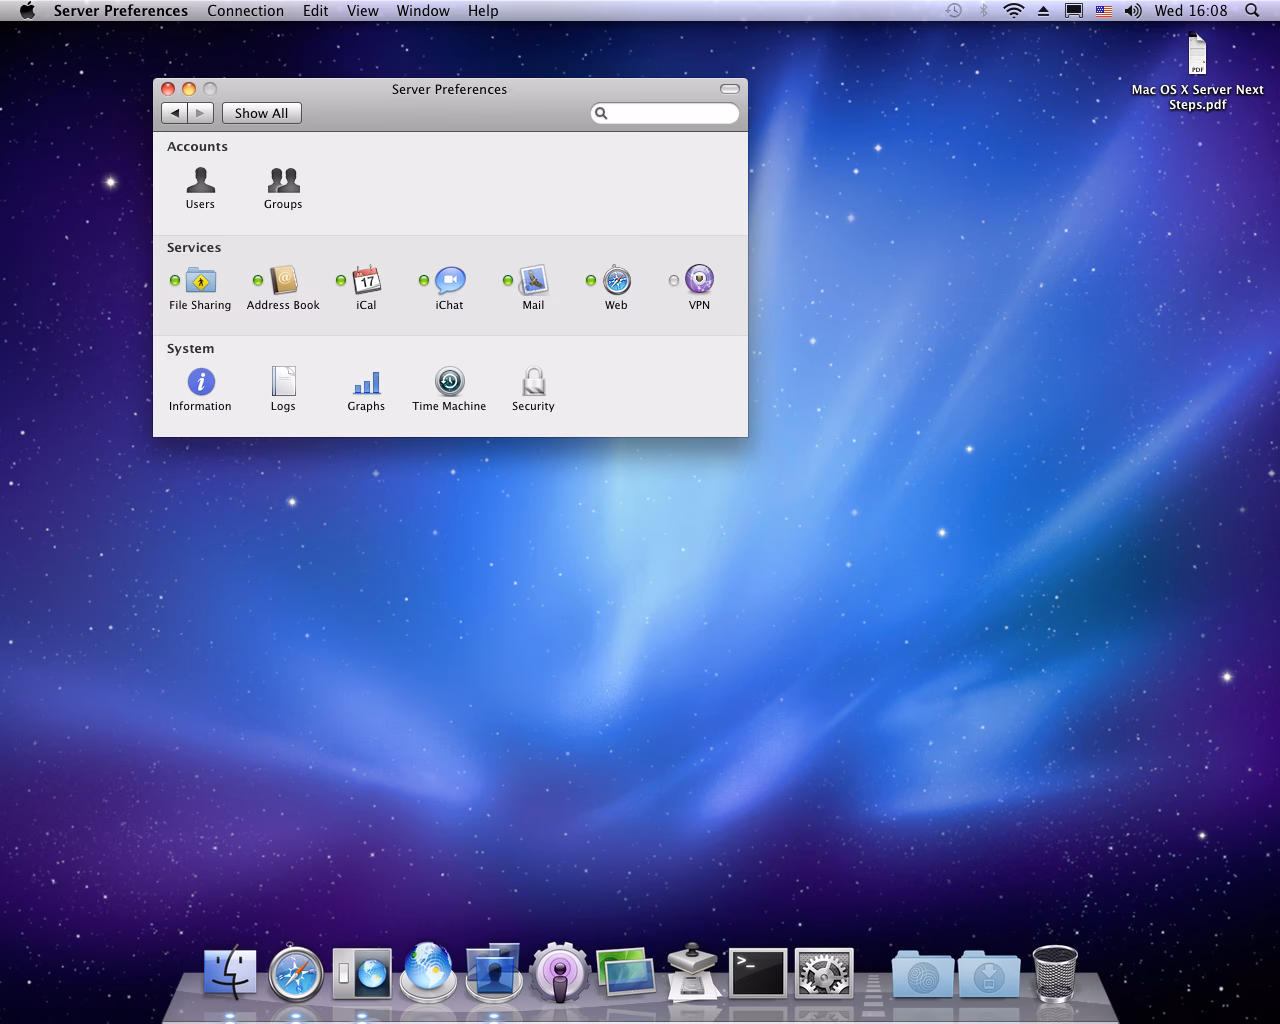Open the input source flag menu
The height and width of the screenshot is (1024, 1280).
1104,11
